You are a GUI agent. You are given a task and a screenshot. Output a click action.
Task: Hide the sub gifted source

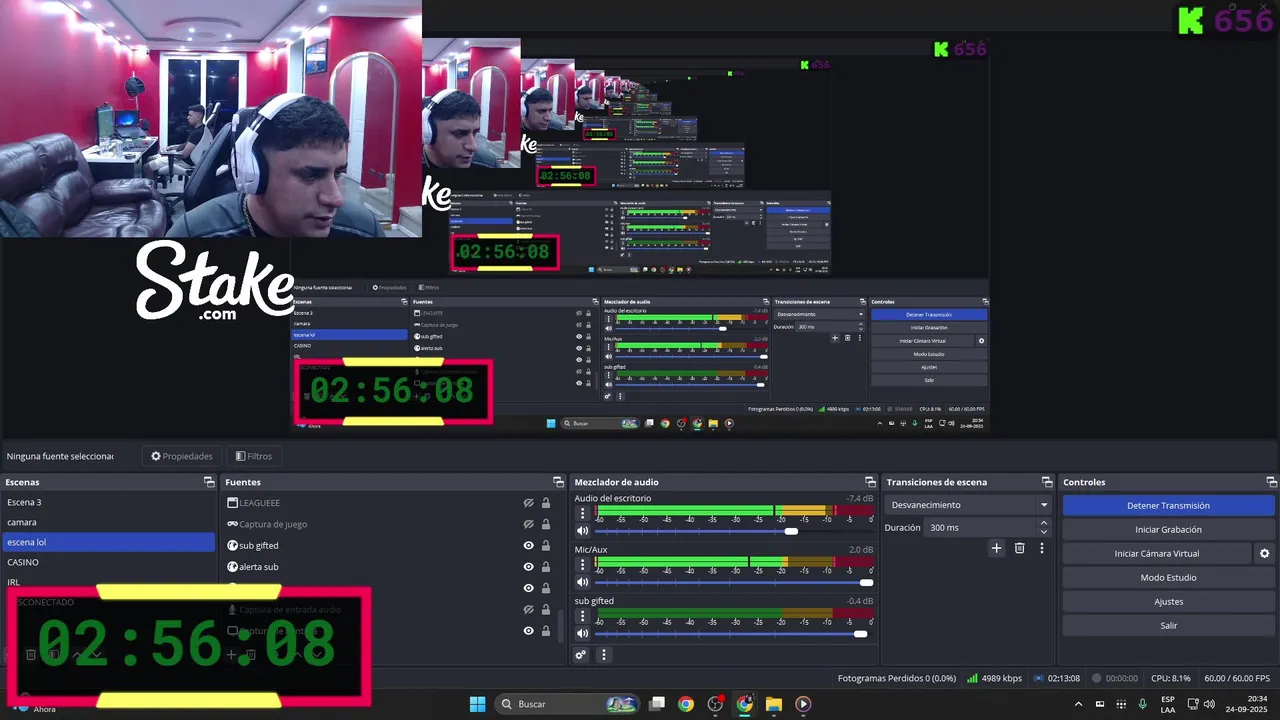click(528, 546)
